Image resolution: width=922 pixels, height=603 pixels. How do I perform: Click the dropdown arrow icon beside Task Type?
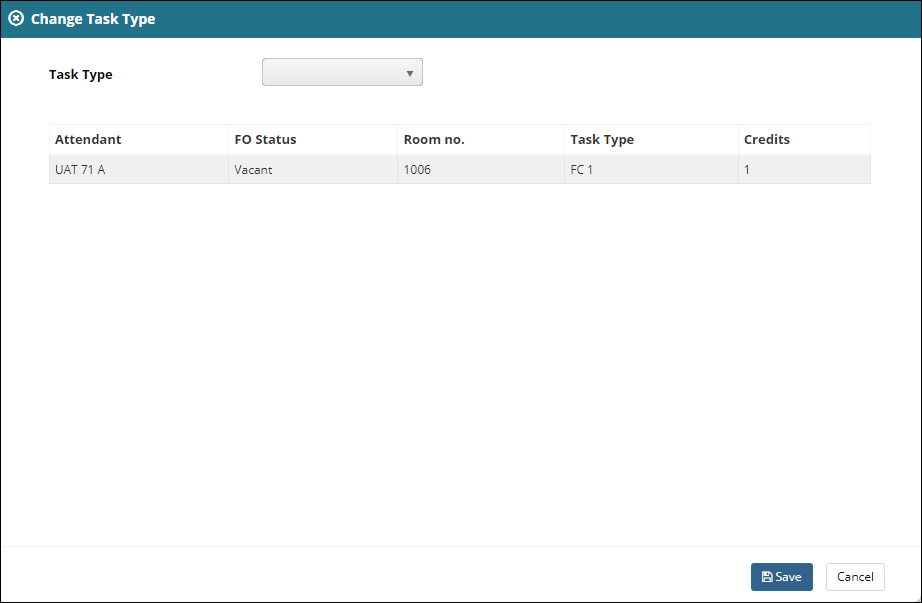pyautogui.click(x=410, y=72)
